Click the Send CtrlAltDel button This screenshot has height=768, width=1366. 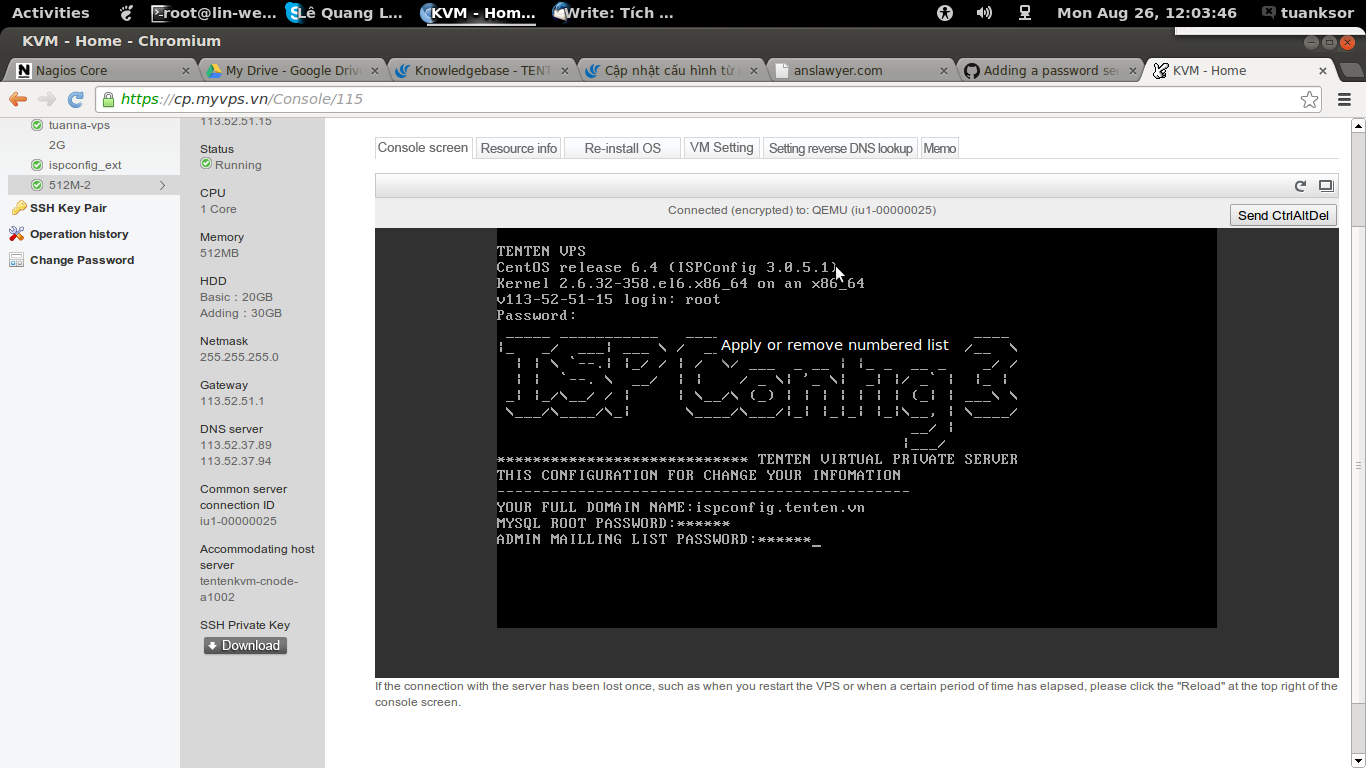pyautogui.click(x=1283, y=215)
